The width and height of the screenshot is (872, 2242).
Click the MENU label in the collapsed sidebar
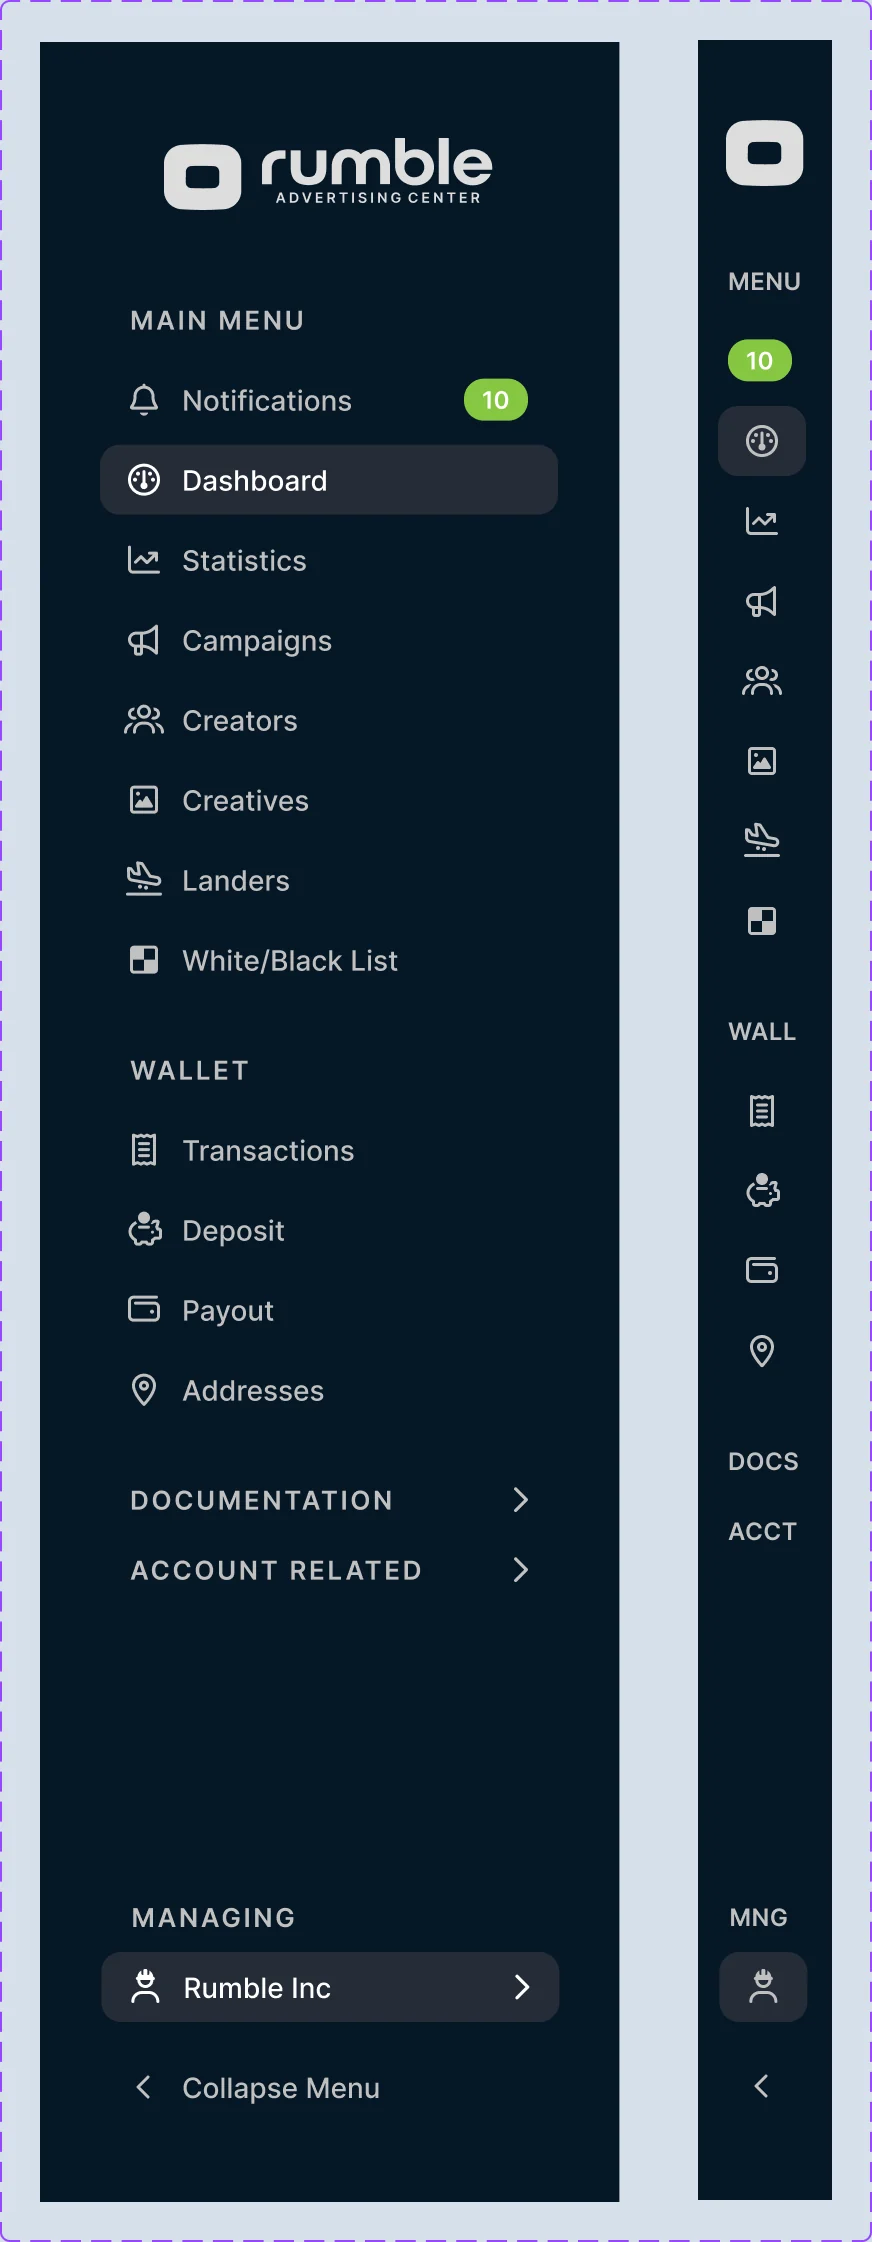tap(764, 281)
